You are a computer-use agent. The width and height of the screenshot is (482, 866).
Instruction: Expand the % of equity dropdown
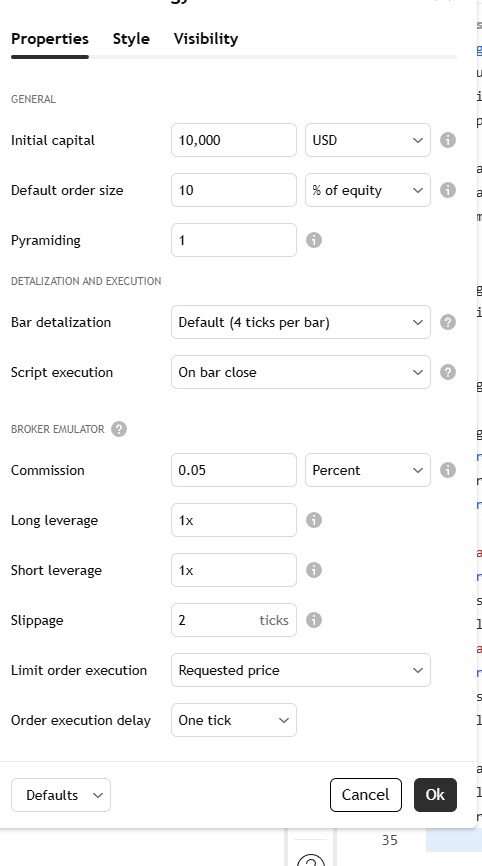pyautogui.click(x=368, y=190)
